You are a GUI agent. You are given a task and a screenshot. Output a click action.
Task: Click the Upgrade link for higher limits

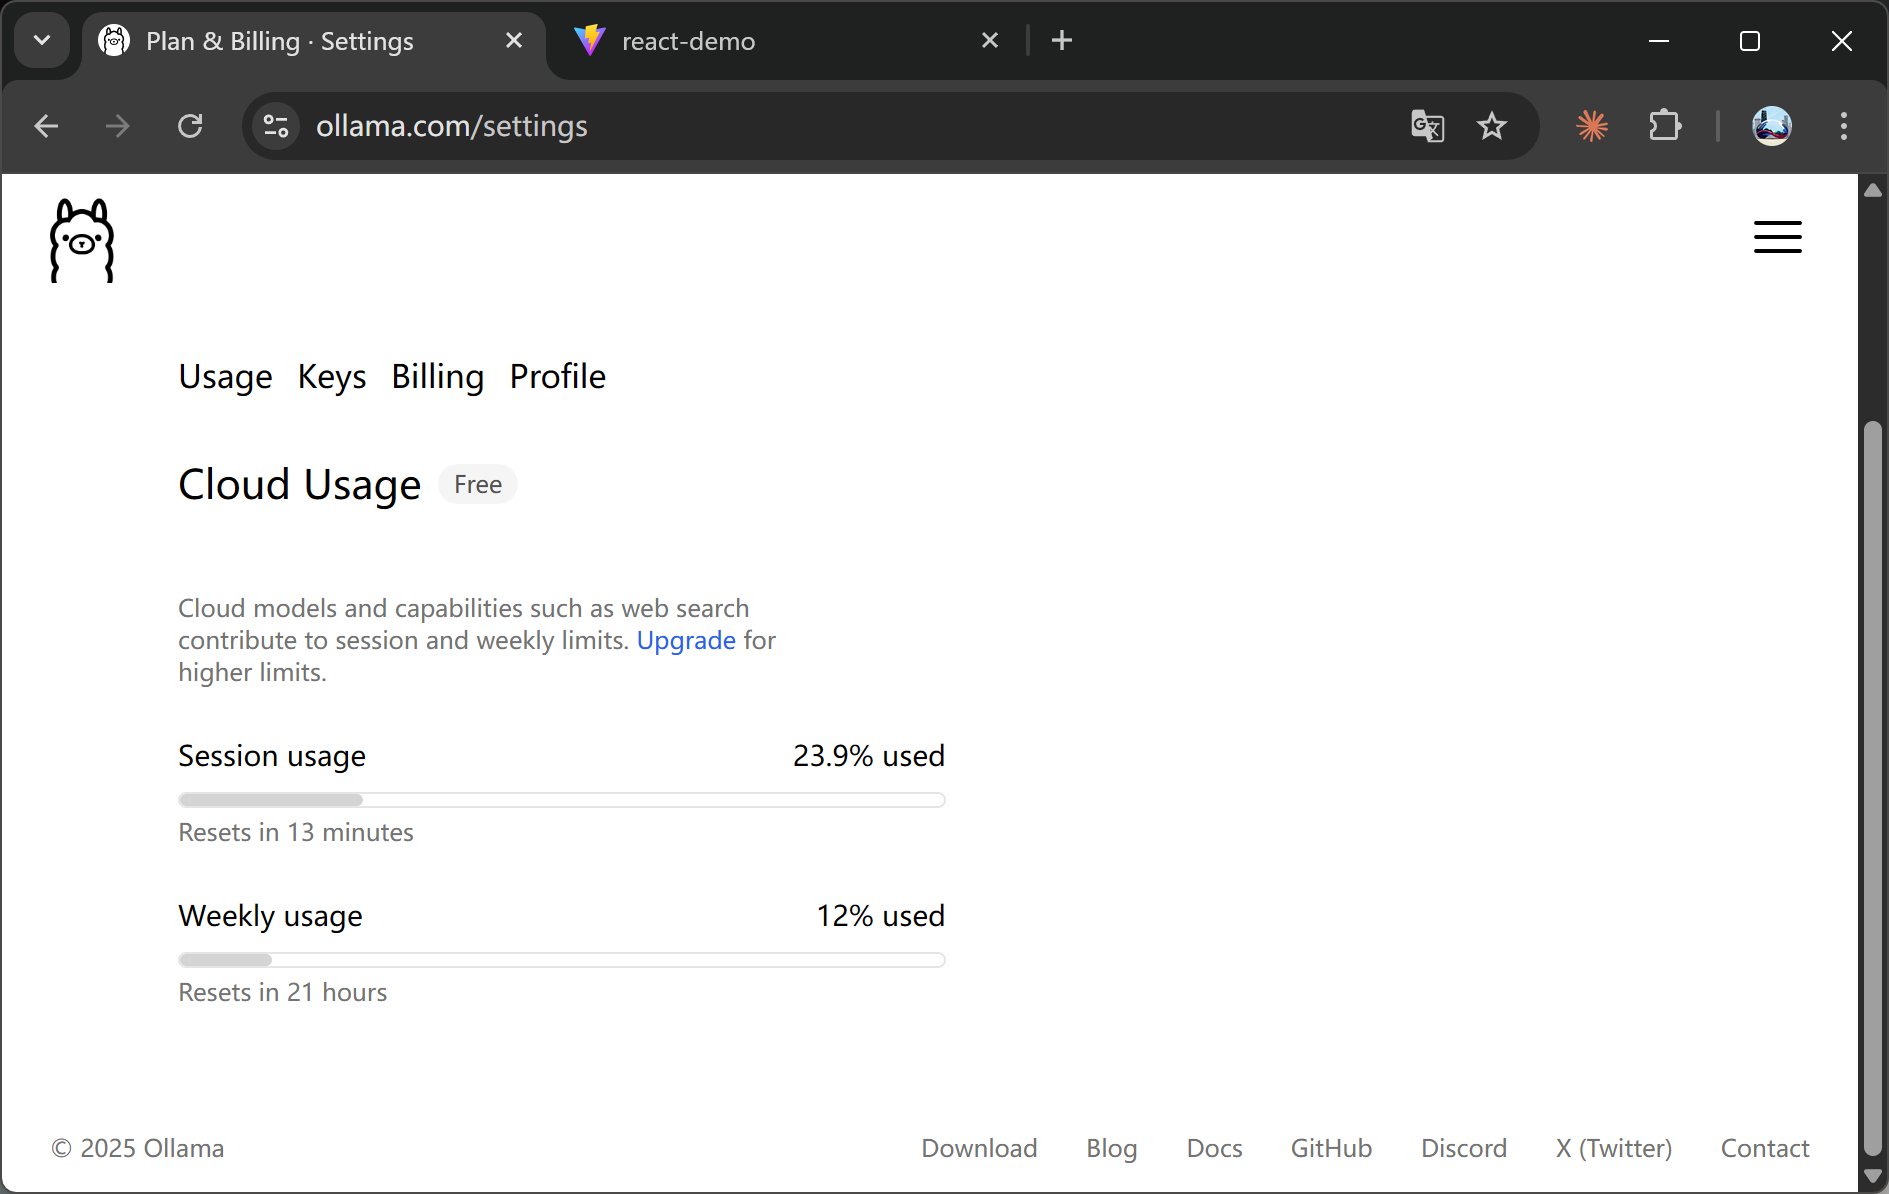686,640
